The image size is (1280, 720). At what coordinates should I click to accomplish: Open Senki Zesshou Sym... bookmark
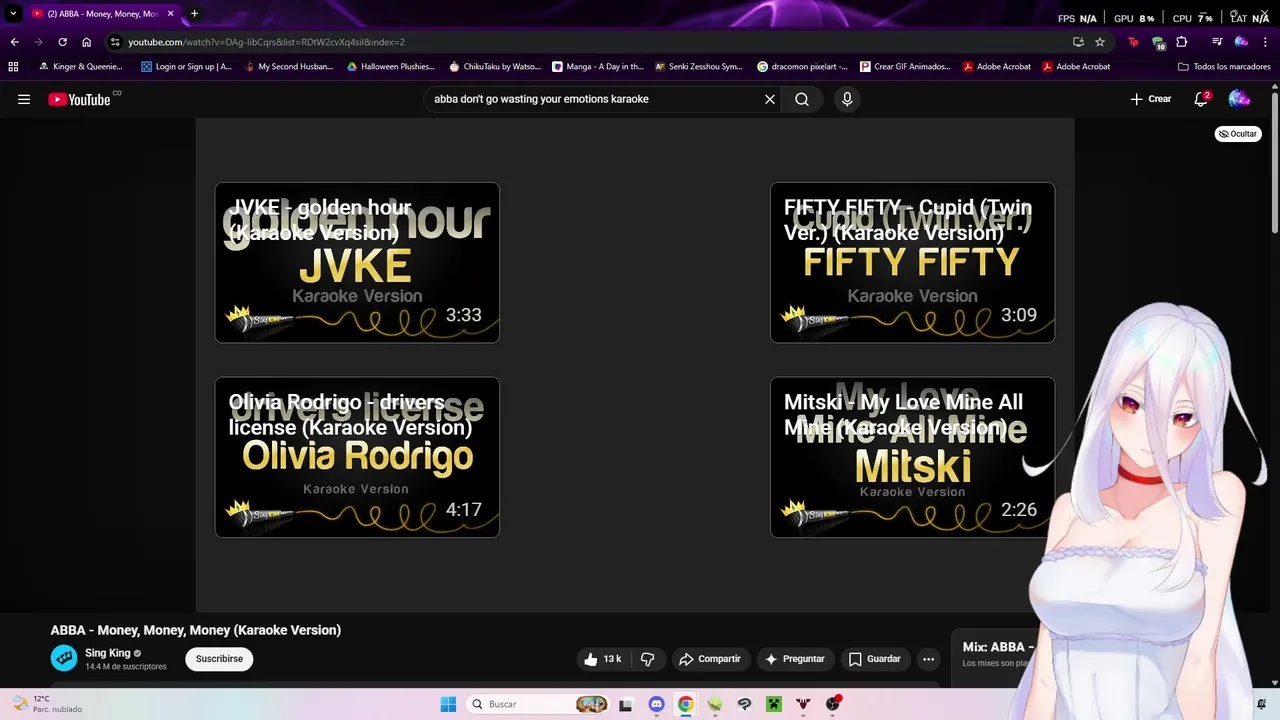point(699,67)
